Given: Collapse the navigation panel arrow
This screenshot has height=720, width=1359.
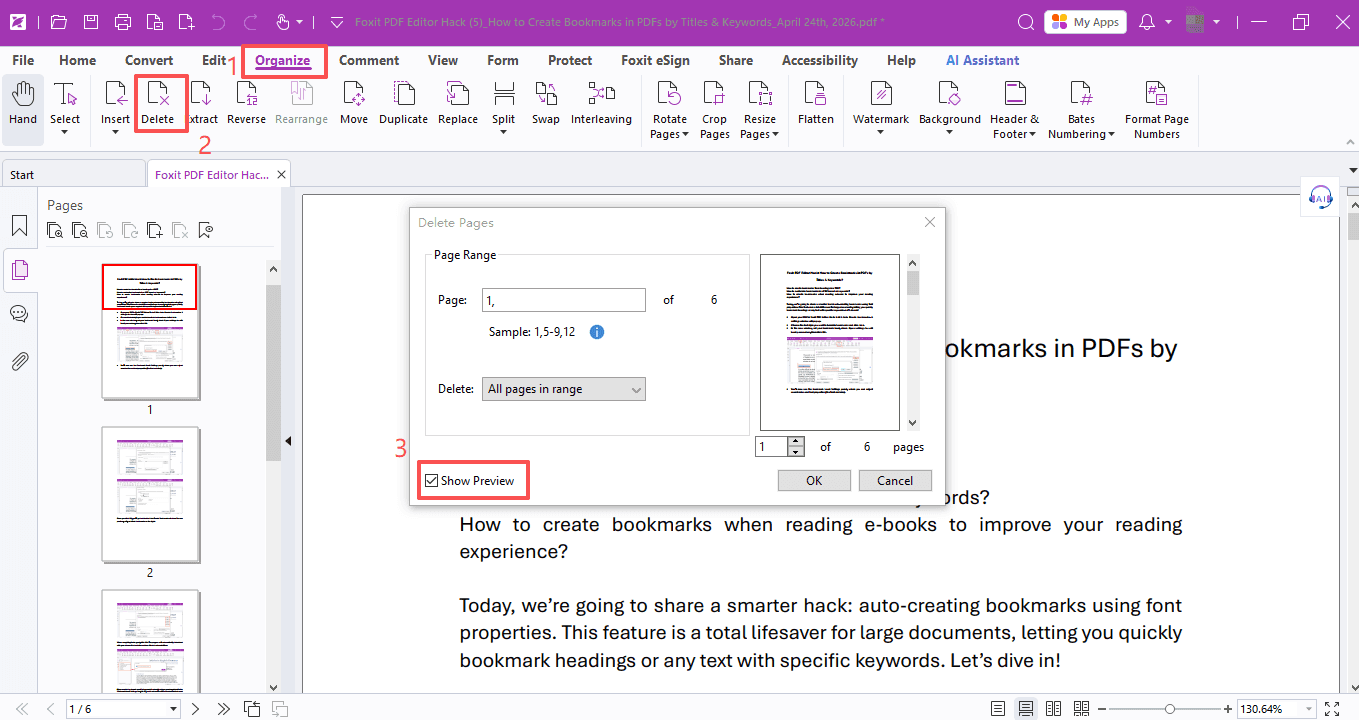Looking at the screenshot, I should pyautogui.click(x=288, y=440).
